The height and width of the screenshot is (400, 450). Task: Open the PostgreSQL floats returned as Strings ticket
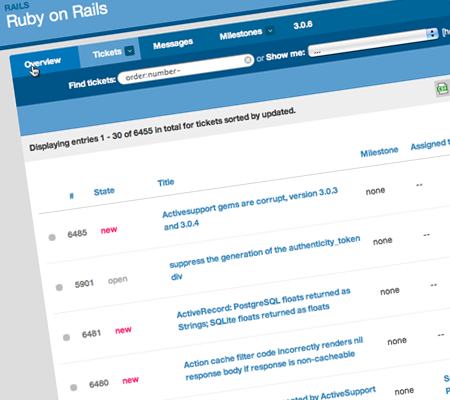coord(263,308)
